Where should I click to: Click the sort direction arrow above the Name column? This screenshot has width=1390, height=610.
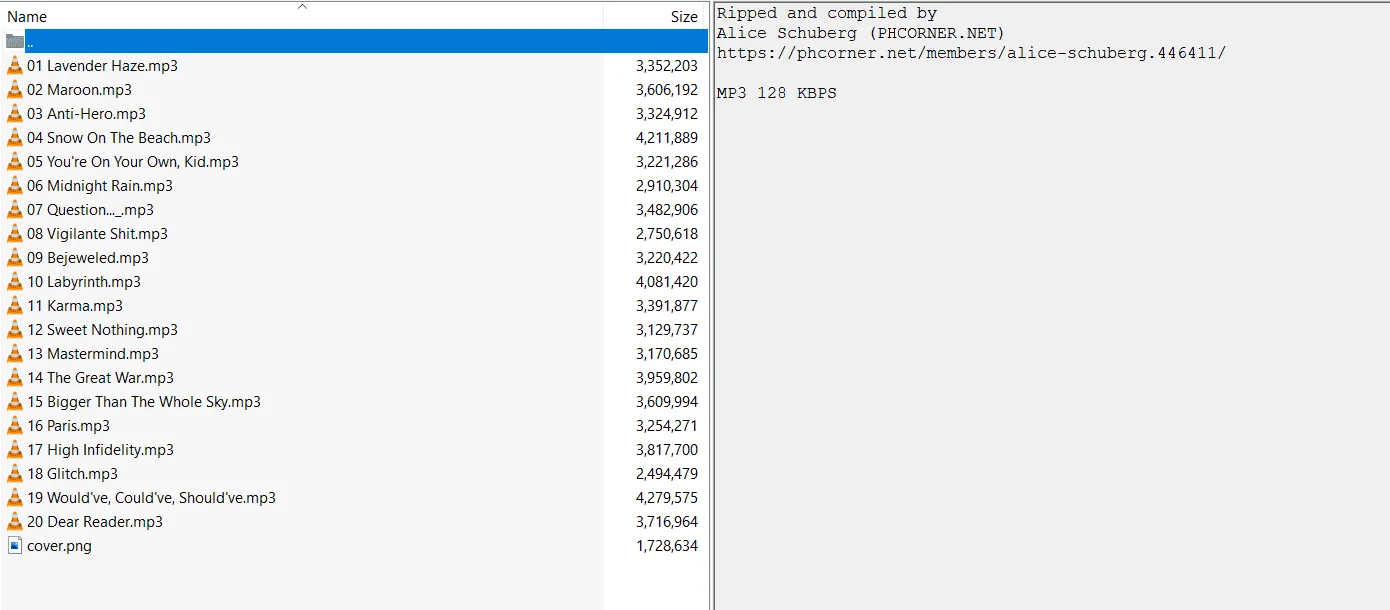tap(302, 6)
